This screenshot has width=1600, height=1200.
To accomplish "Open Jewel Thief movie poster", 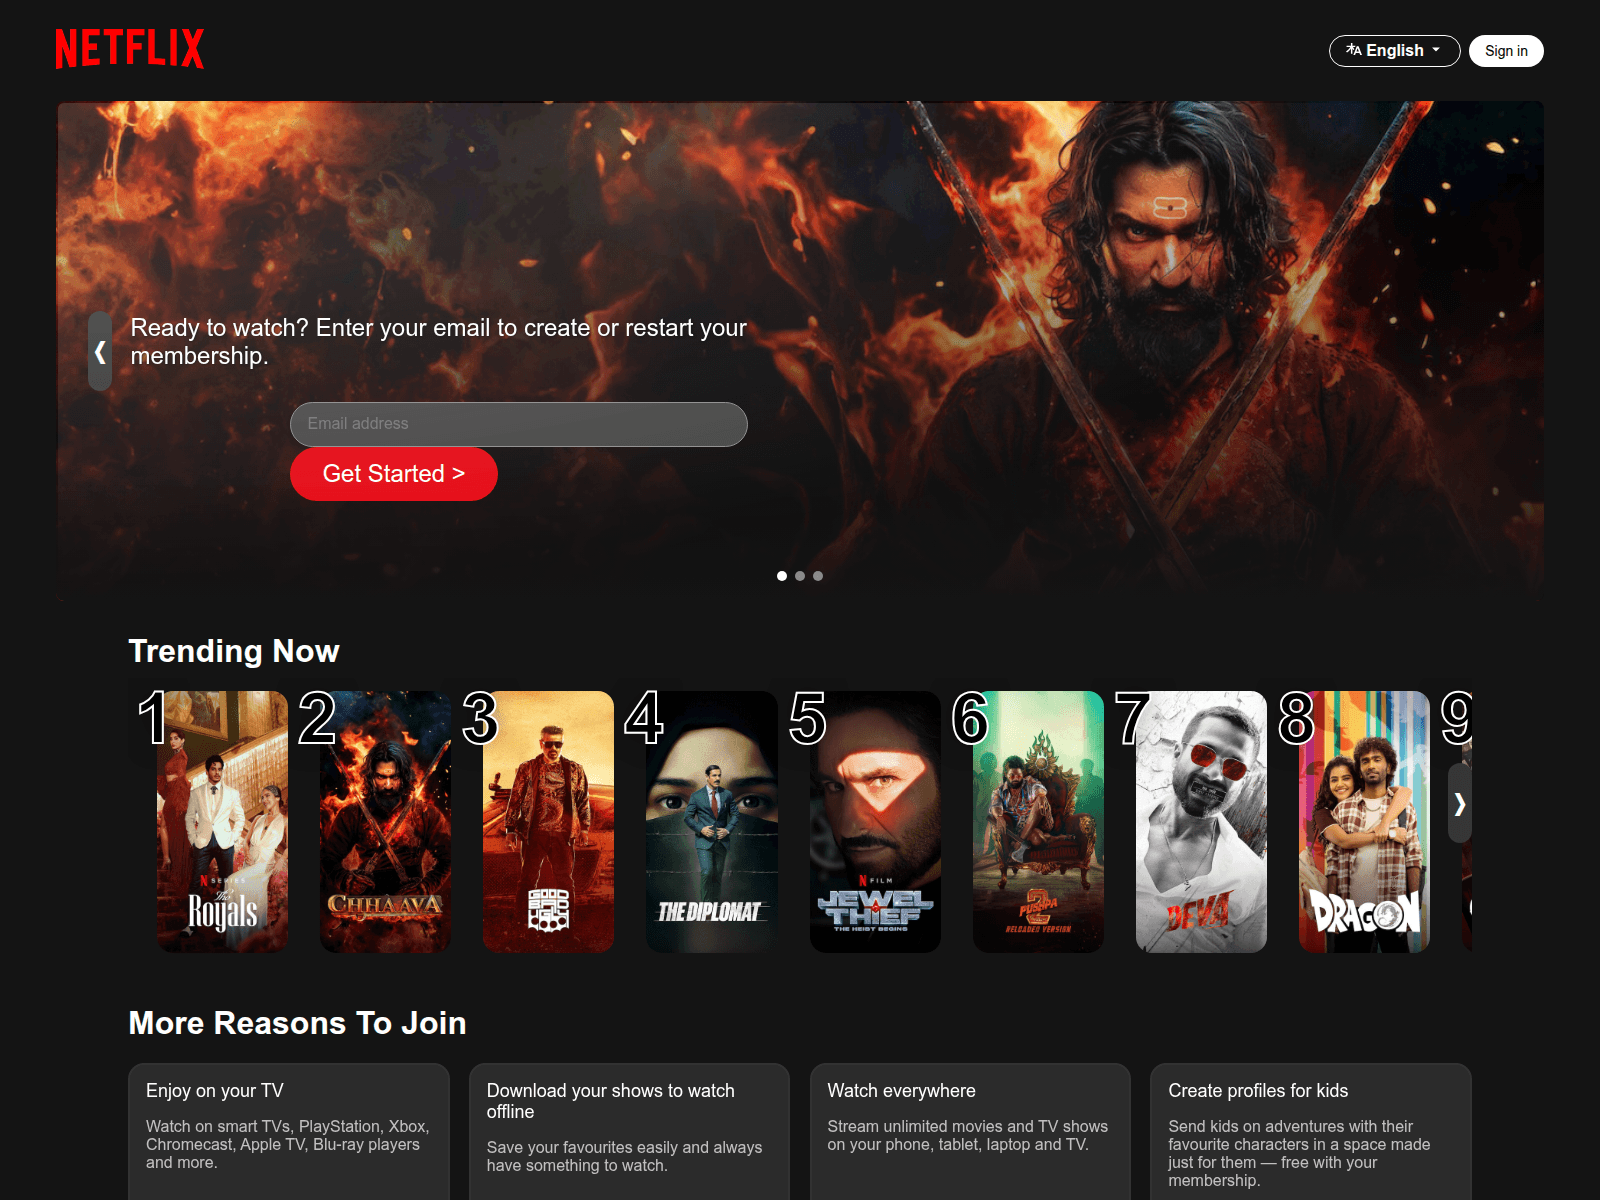I will tap(875, 821).
